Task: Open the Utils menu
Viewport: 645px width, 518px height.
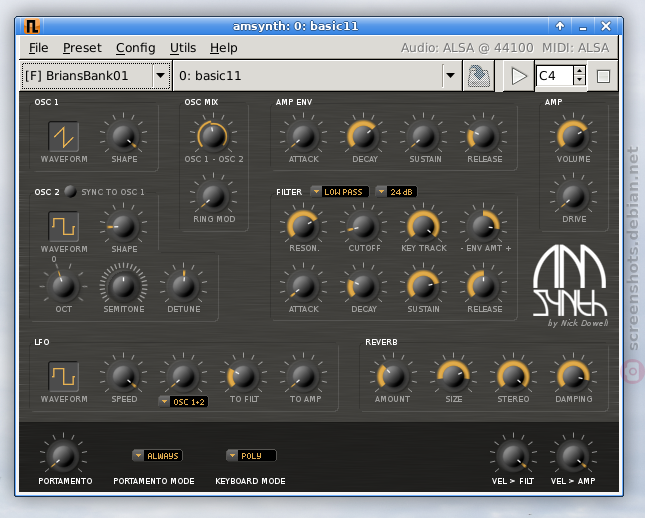Action: [x=183, y=48]
